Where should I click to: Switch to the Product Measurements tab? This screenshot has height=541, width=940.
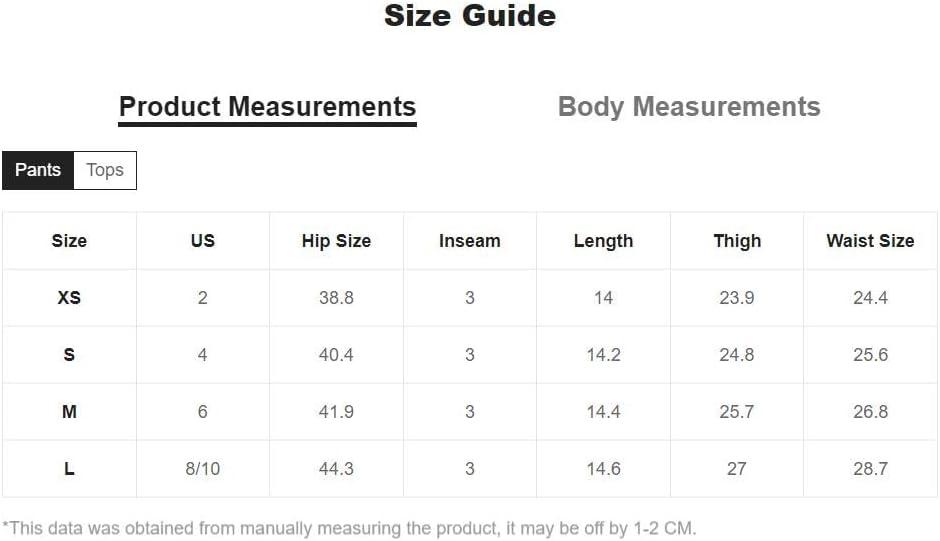(x=267, y=107)
